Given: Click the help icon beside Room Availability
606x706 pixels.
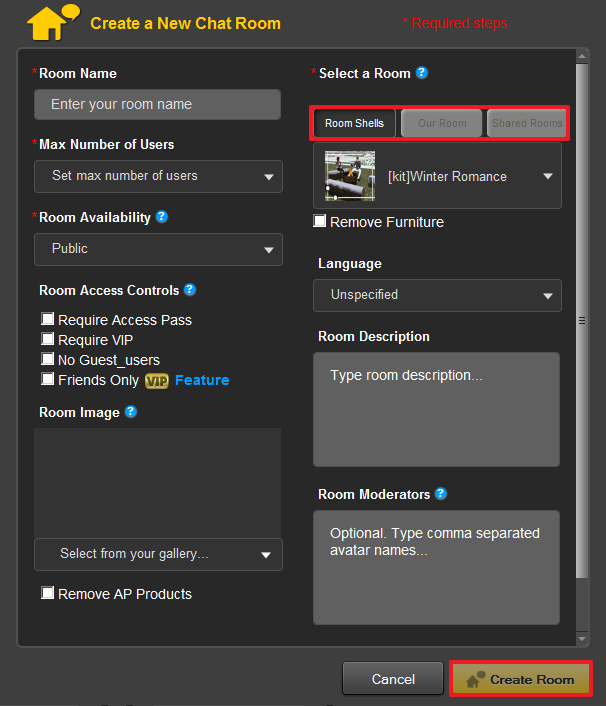Looking at the screenshot, I should [x=162, y=217].
